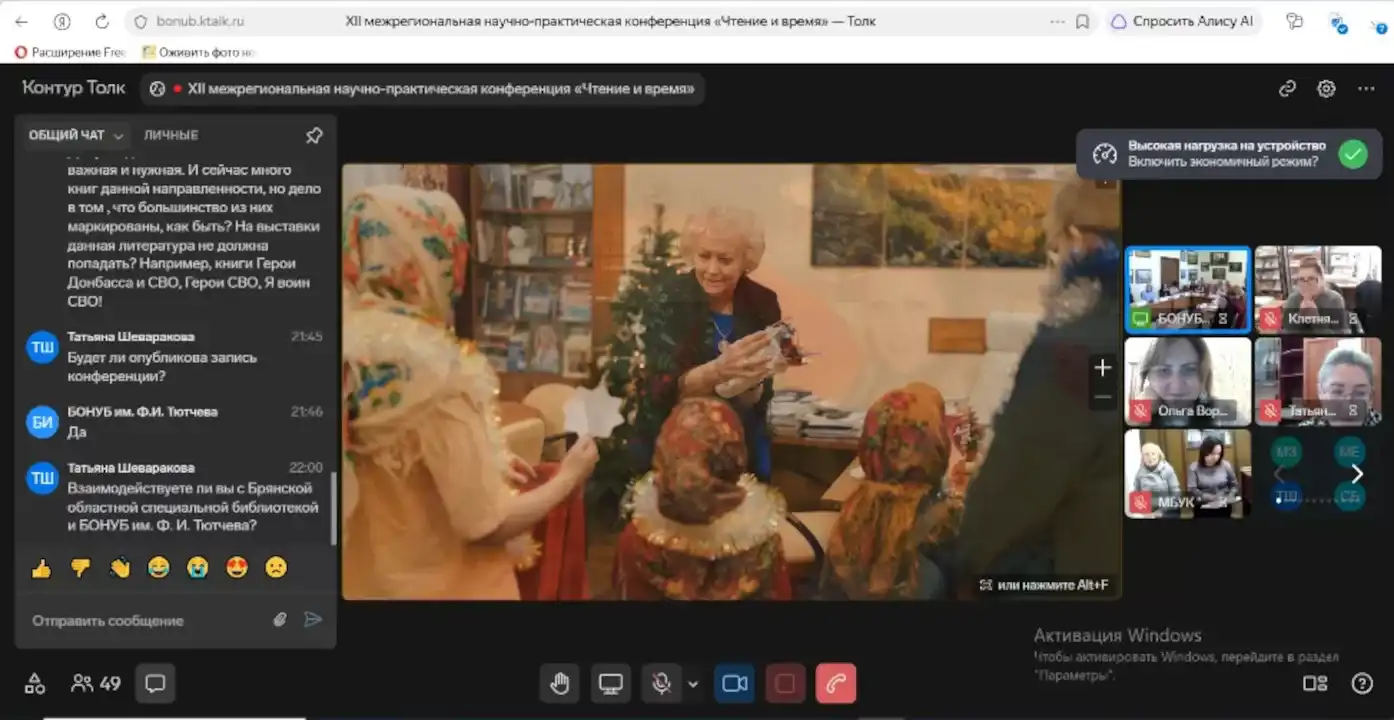Open Kontur Tolk settings gear

click(1326, 89)
